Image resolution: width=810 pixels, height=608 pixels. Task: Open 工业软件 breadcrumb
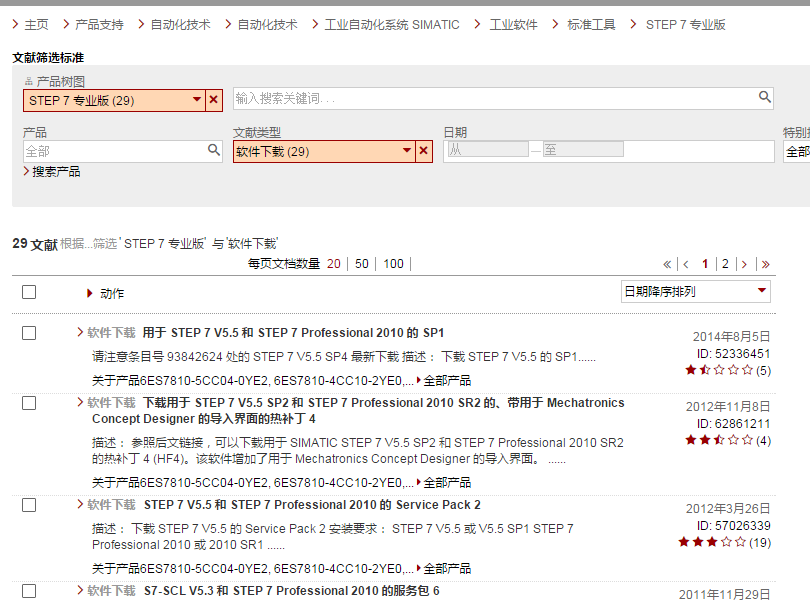(513, 24)
